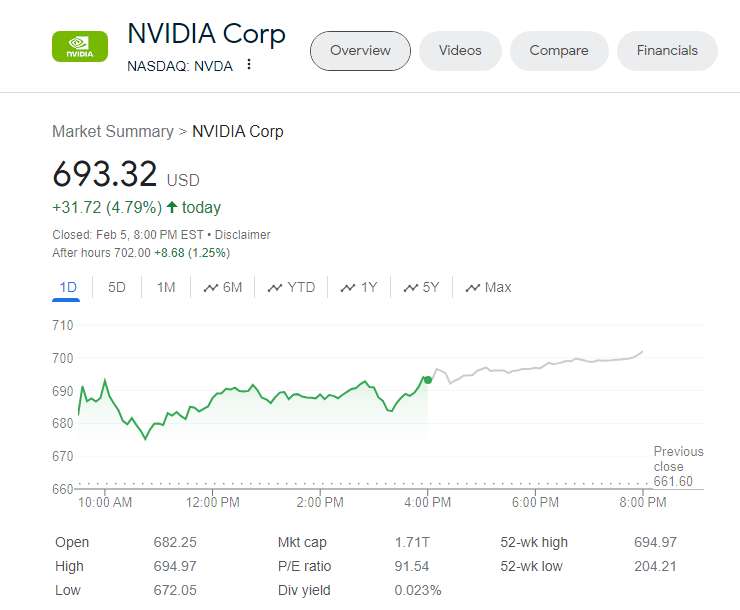
Task: Switch to the 1M chart tab
Action: click(166, 287)
